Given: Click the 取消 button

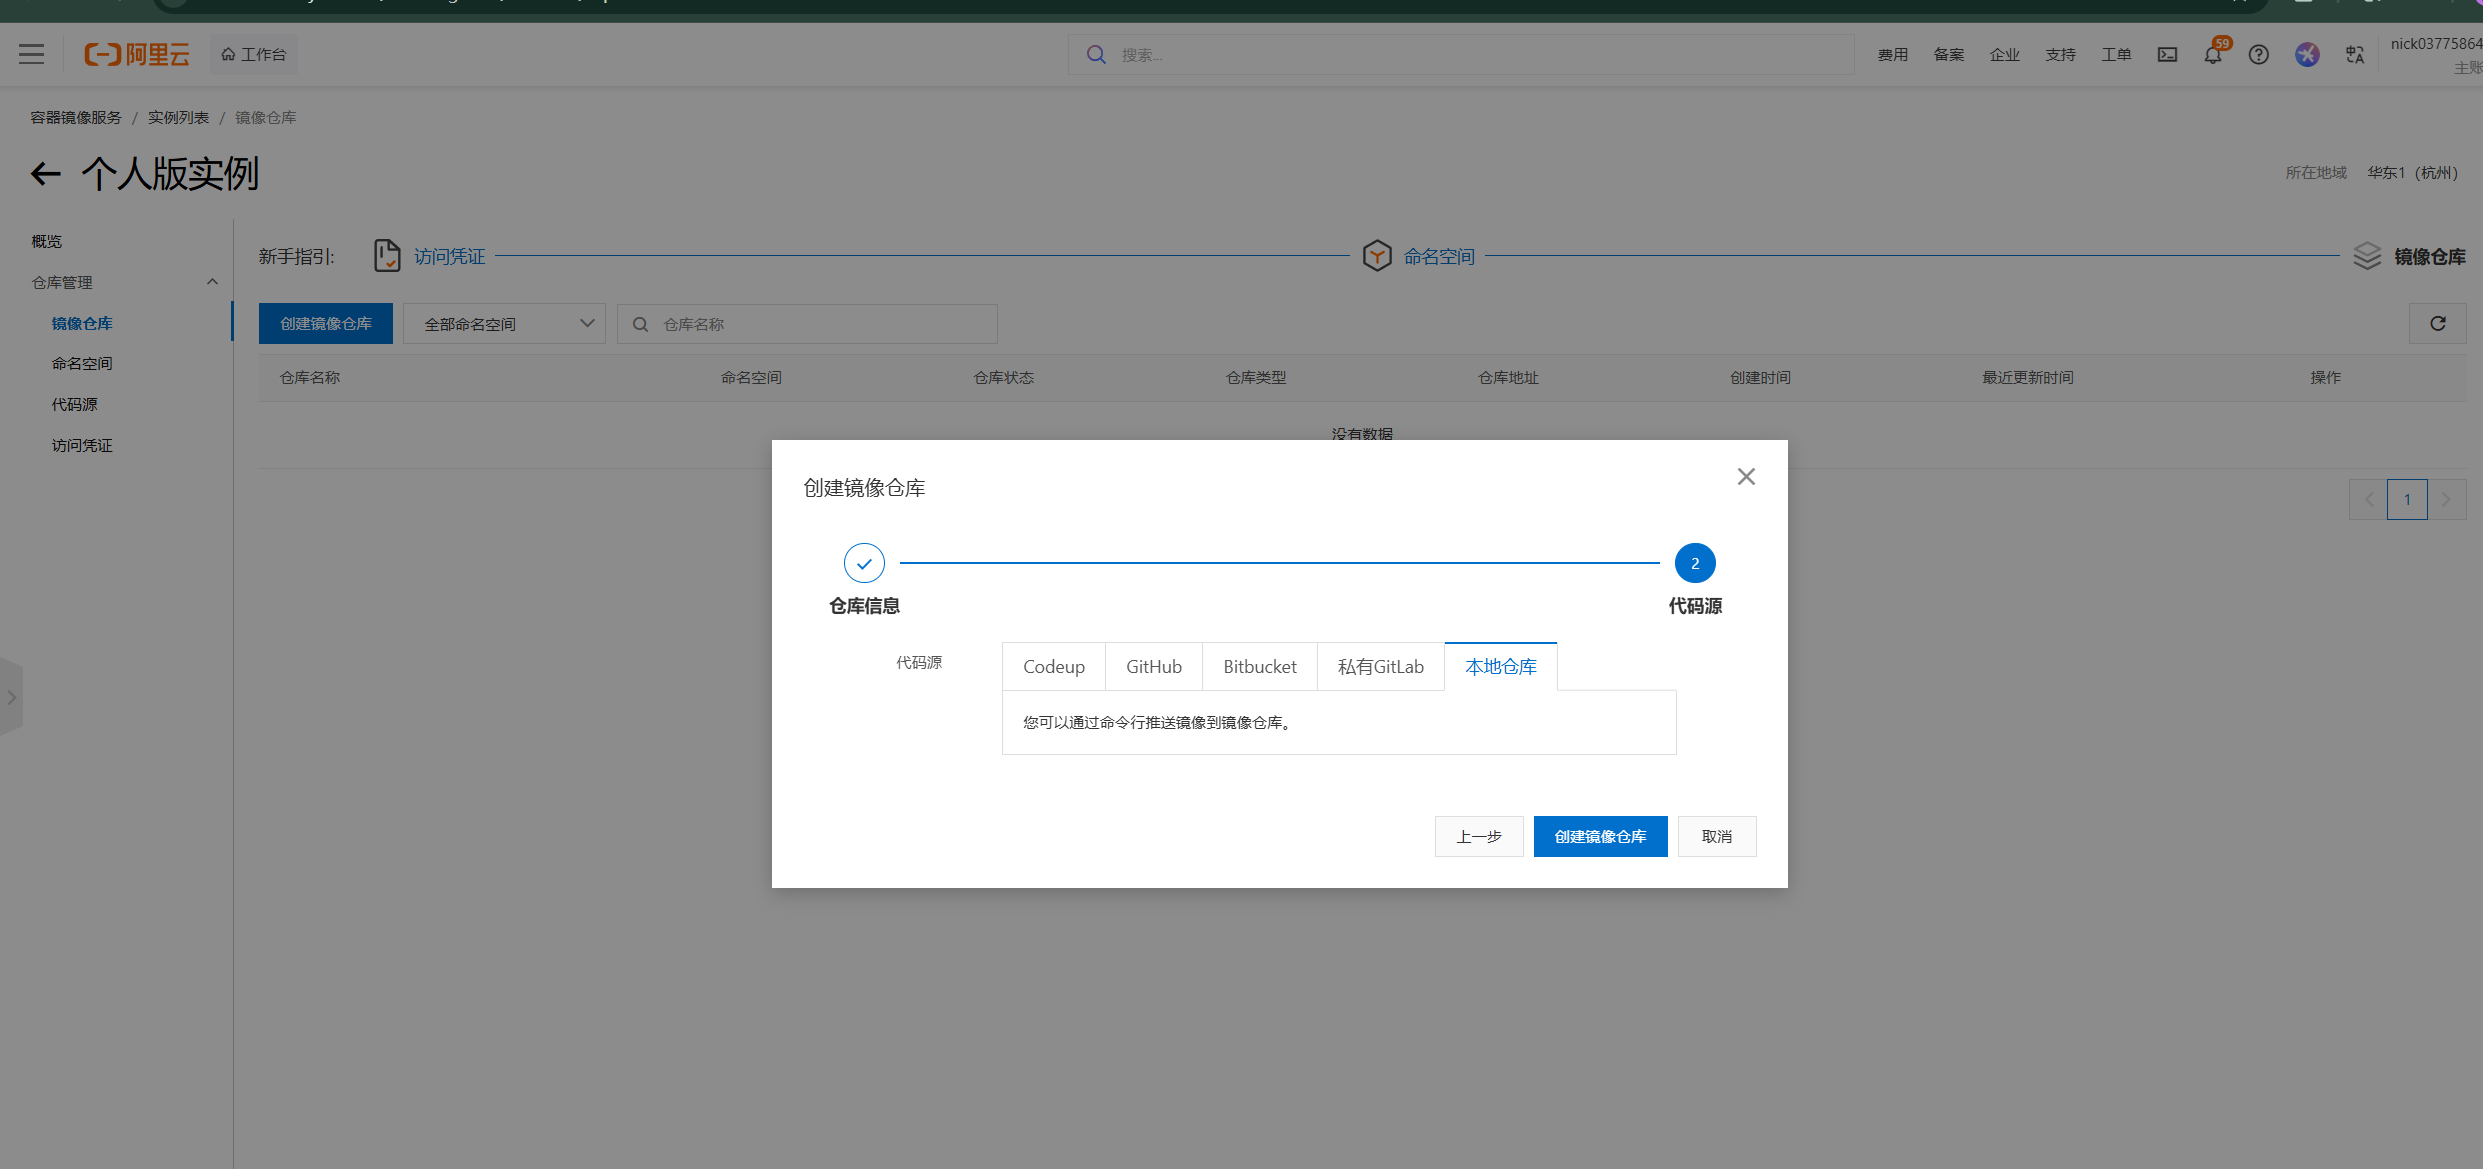Looking at the screenshot, I should 1716,837.
